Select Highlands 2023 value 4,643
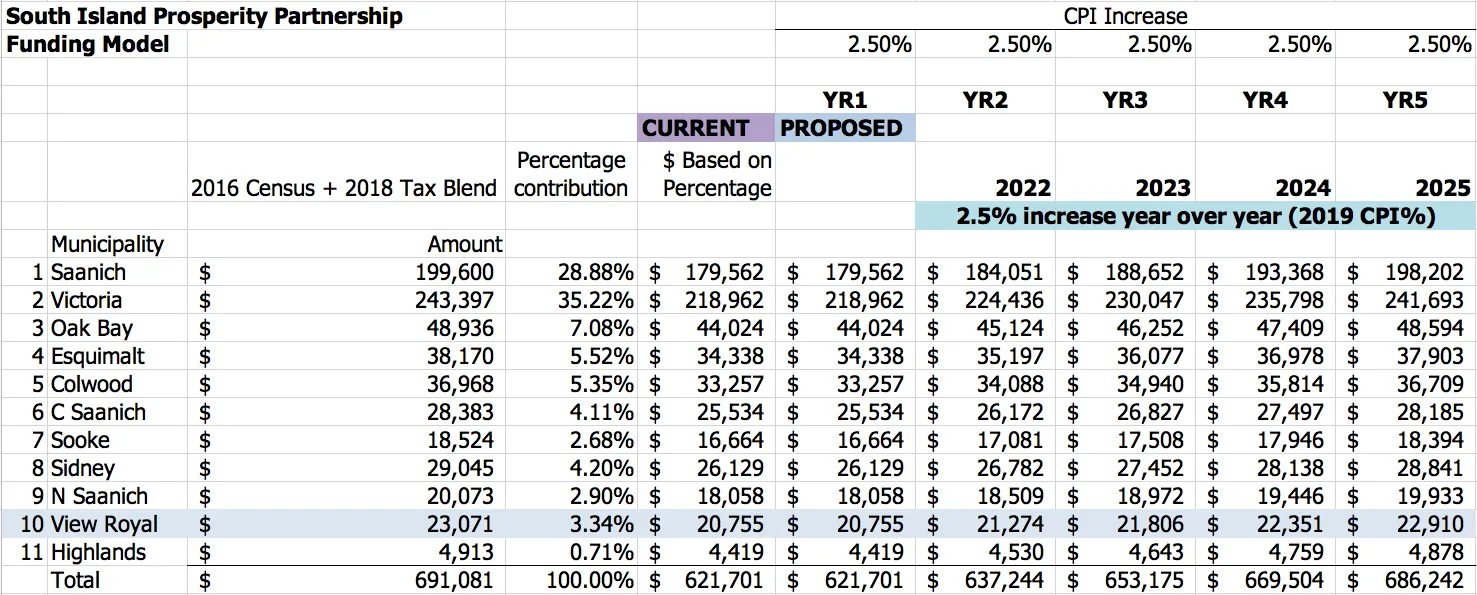The height and width of the screenshot is (595, 1477). click(x=1156, y=552)
